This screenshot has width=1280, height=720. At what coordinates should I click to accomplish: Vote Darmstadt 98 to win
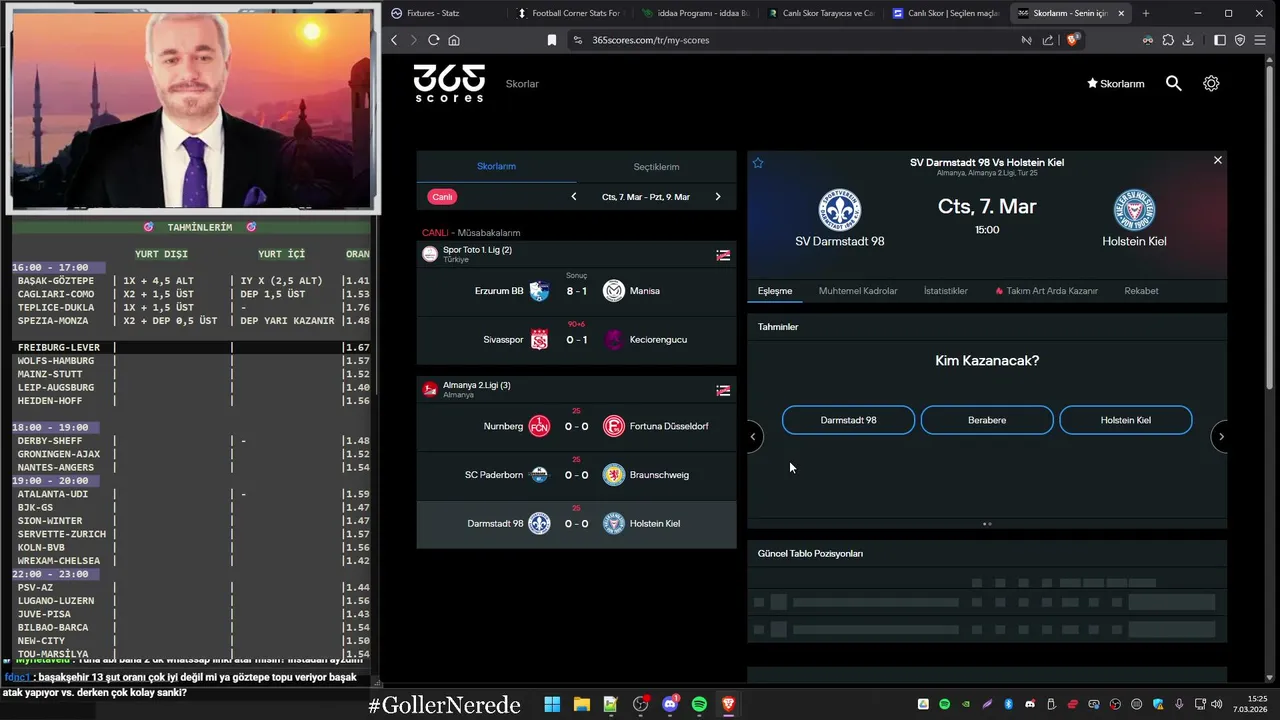tap(848, 420)
